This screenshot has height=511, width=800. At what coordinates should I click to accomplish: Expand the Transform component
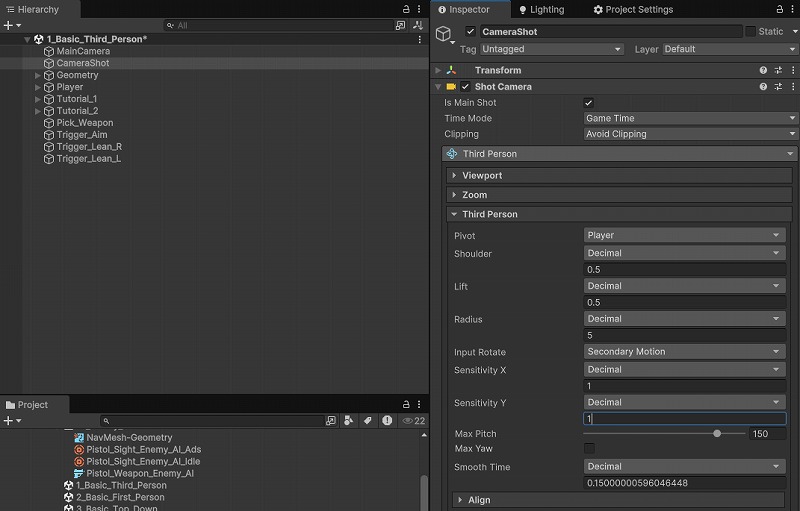[x=438, y=70]
